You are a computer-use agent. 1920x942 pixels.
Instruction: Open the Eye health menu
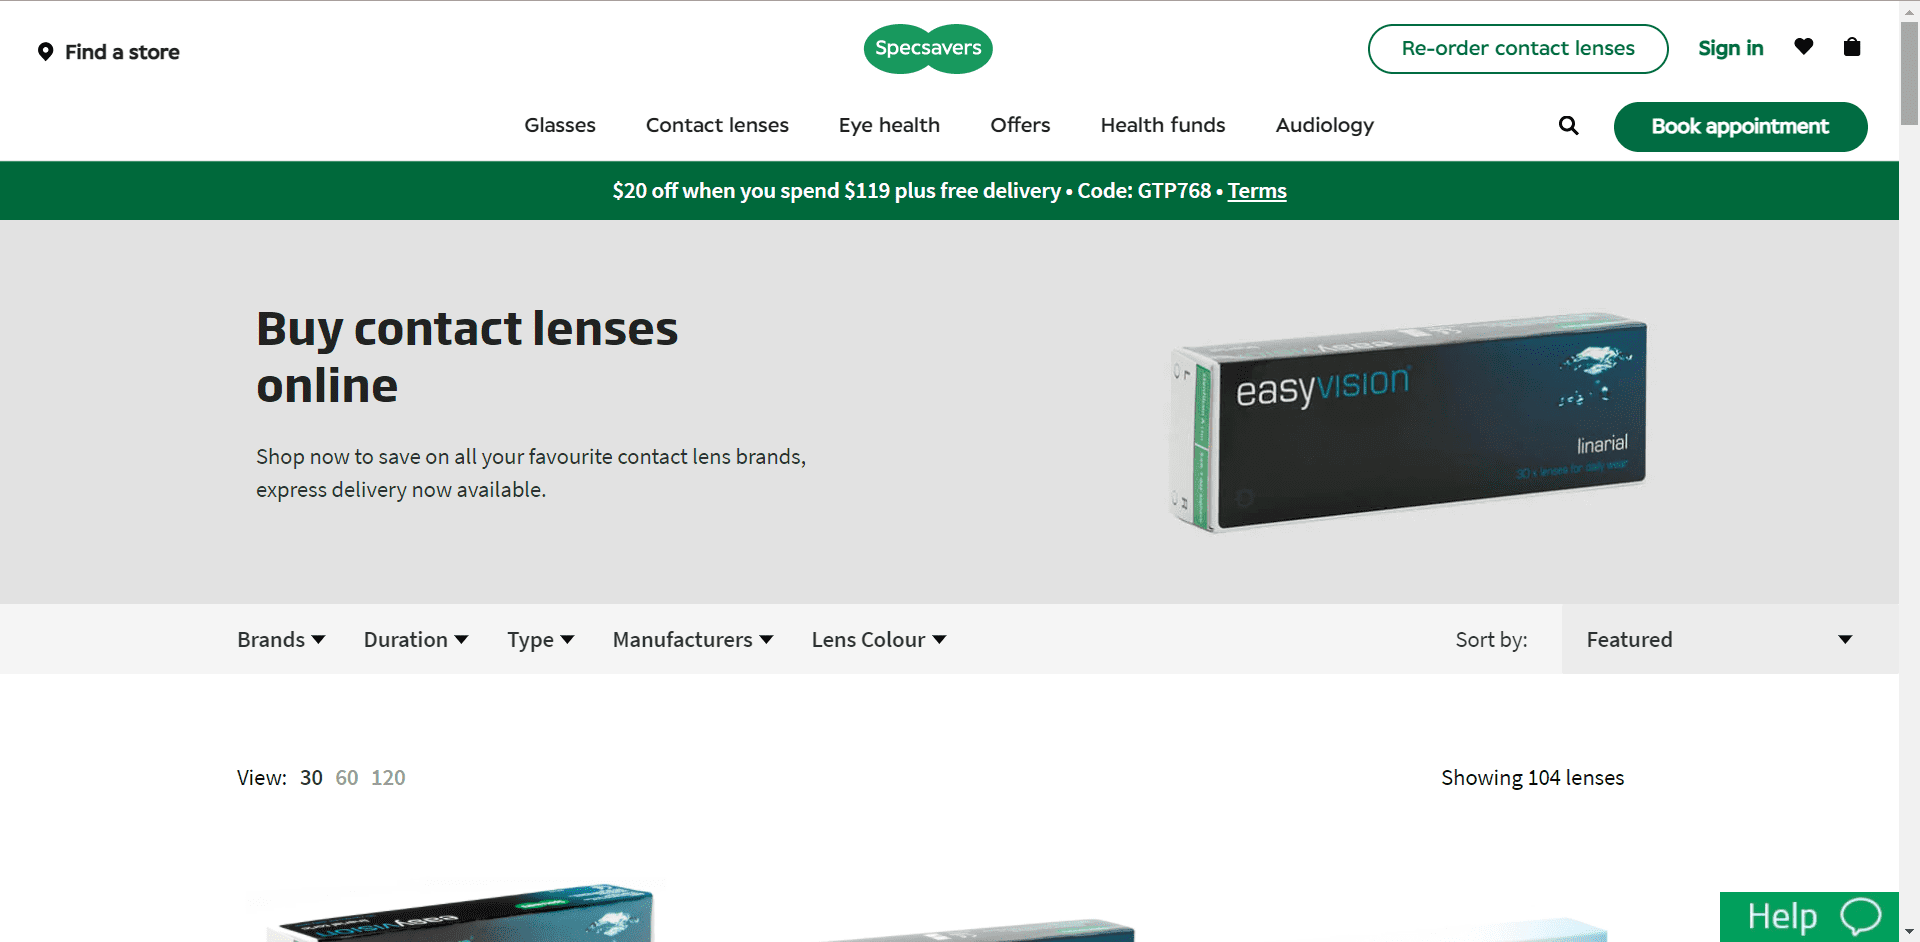[x=889, y=125]
